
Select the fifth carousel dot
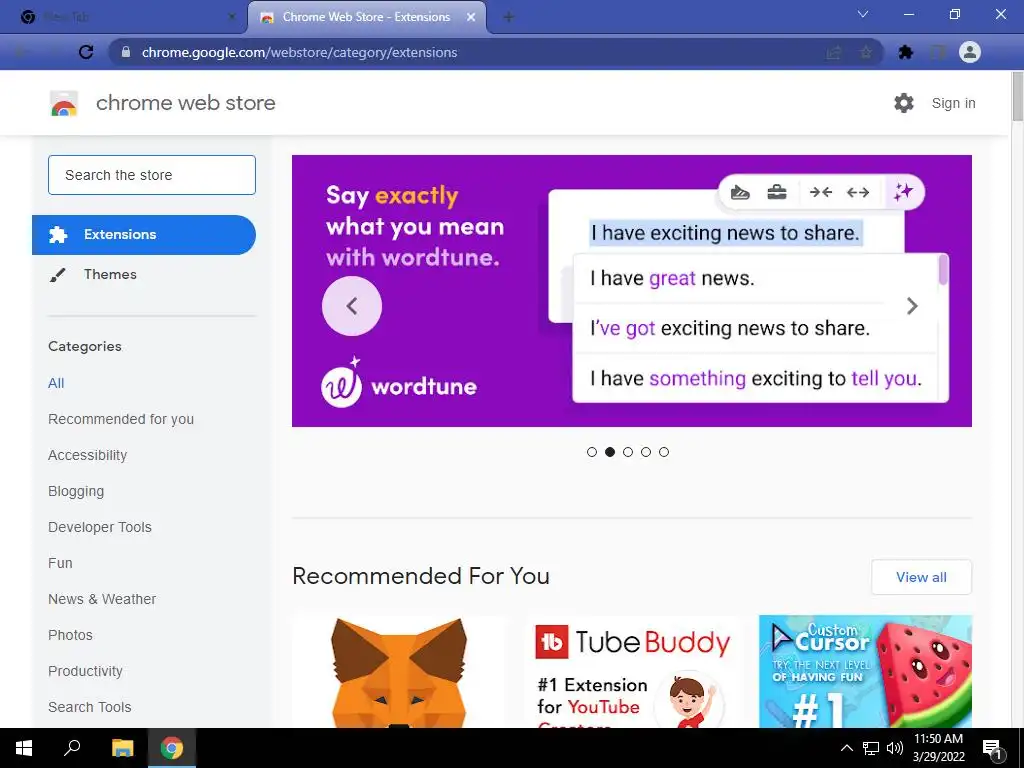click(x=664, y=452)
